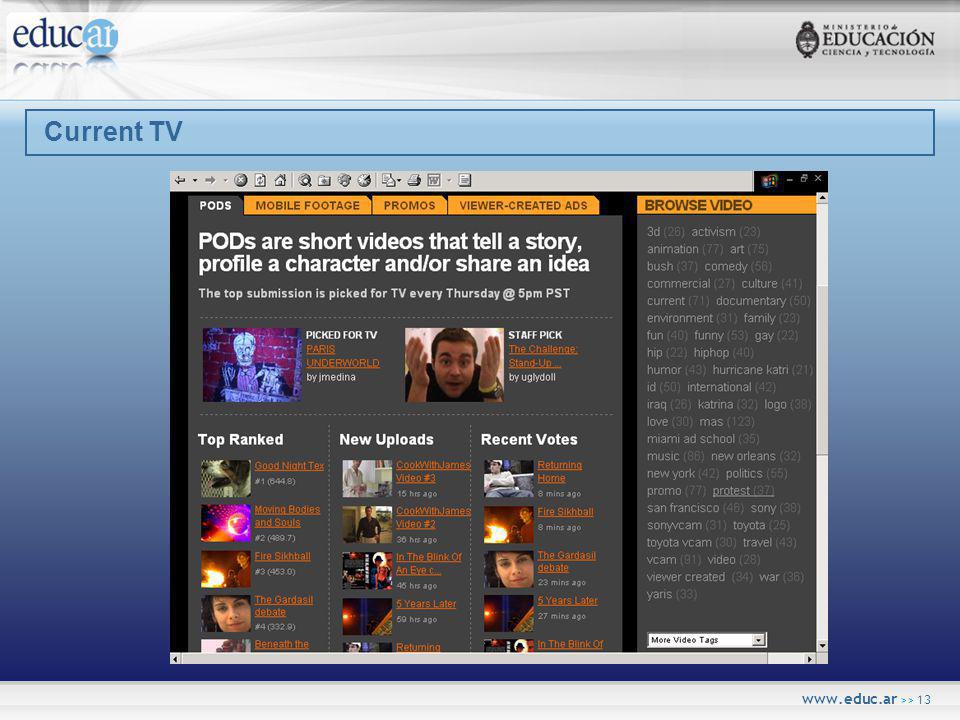The image size is (960, 720).
Task: Expand the Edit with Word dropdown arrow
Action: [449, 180]
